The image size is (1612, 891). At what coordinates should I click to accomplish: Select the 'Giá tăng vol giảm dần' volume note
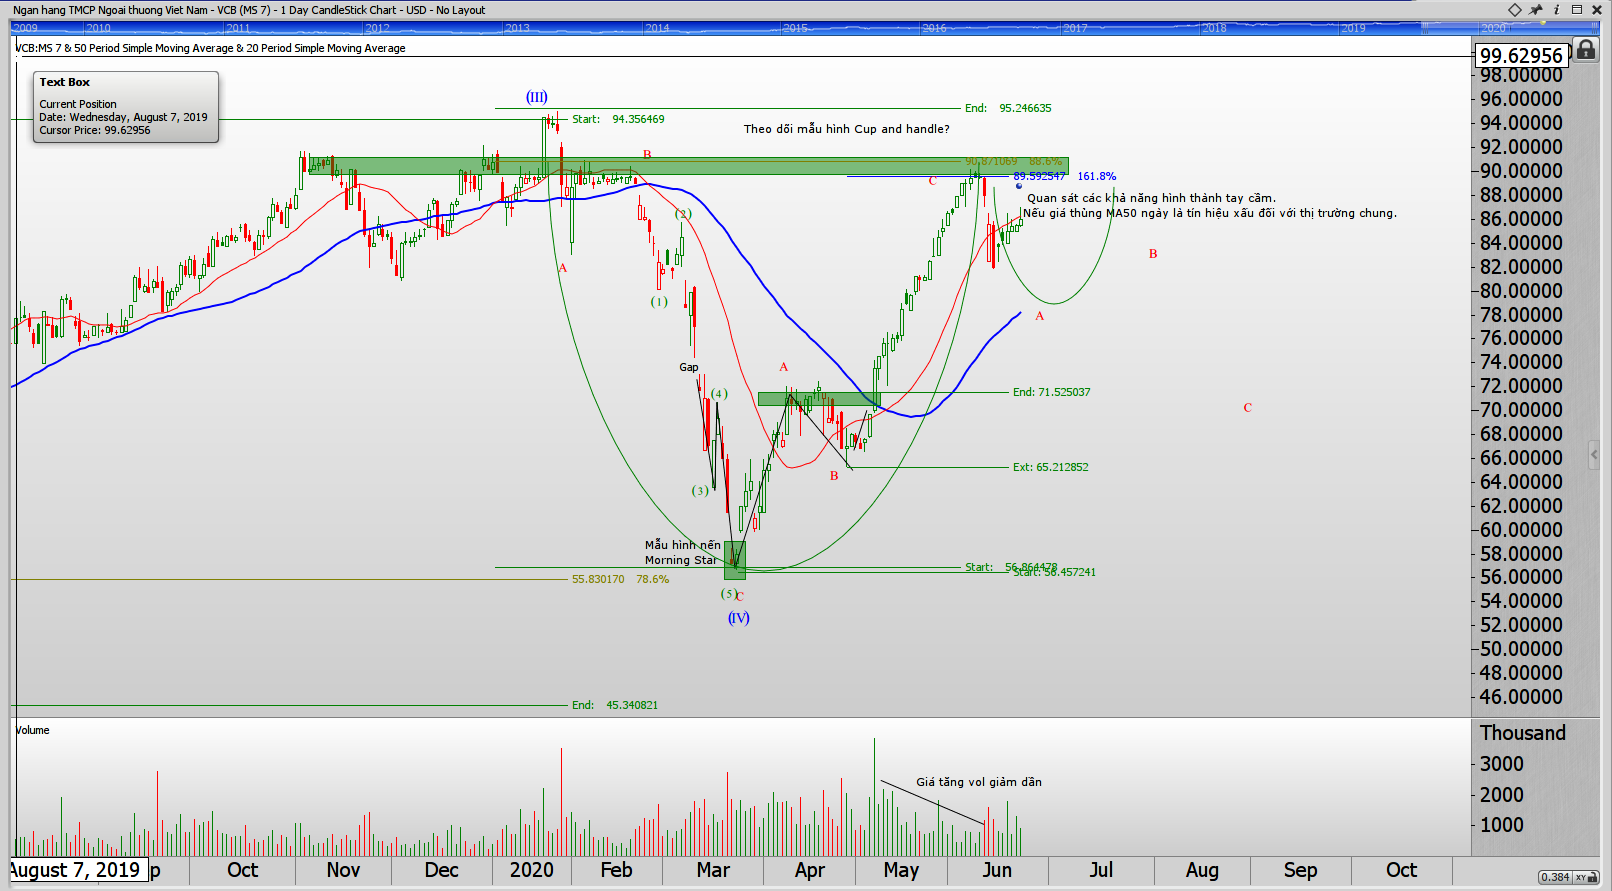pyautogui.click(x=978, y=782)
